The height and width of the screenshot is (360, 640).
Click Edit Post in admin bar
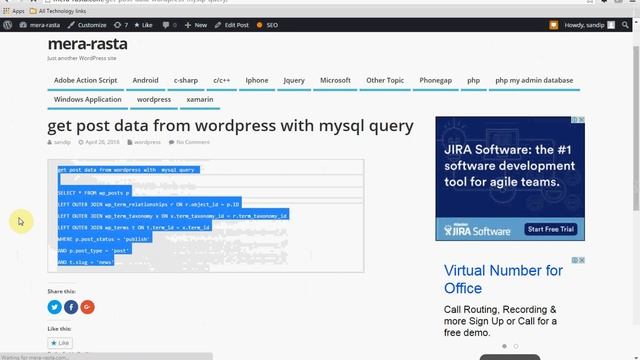[x=231, y=25]
